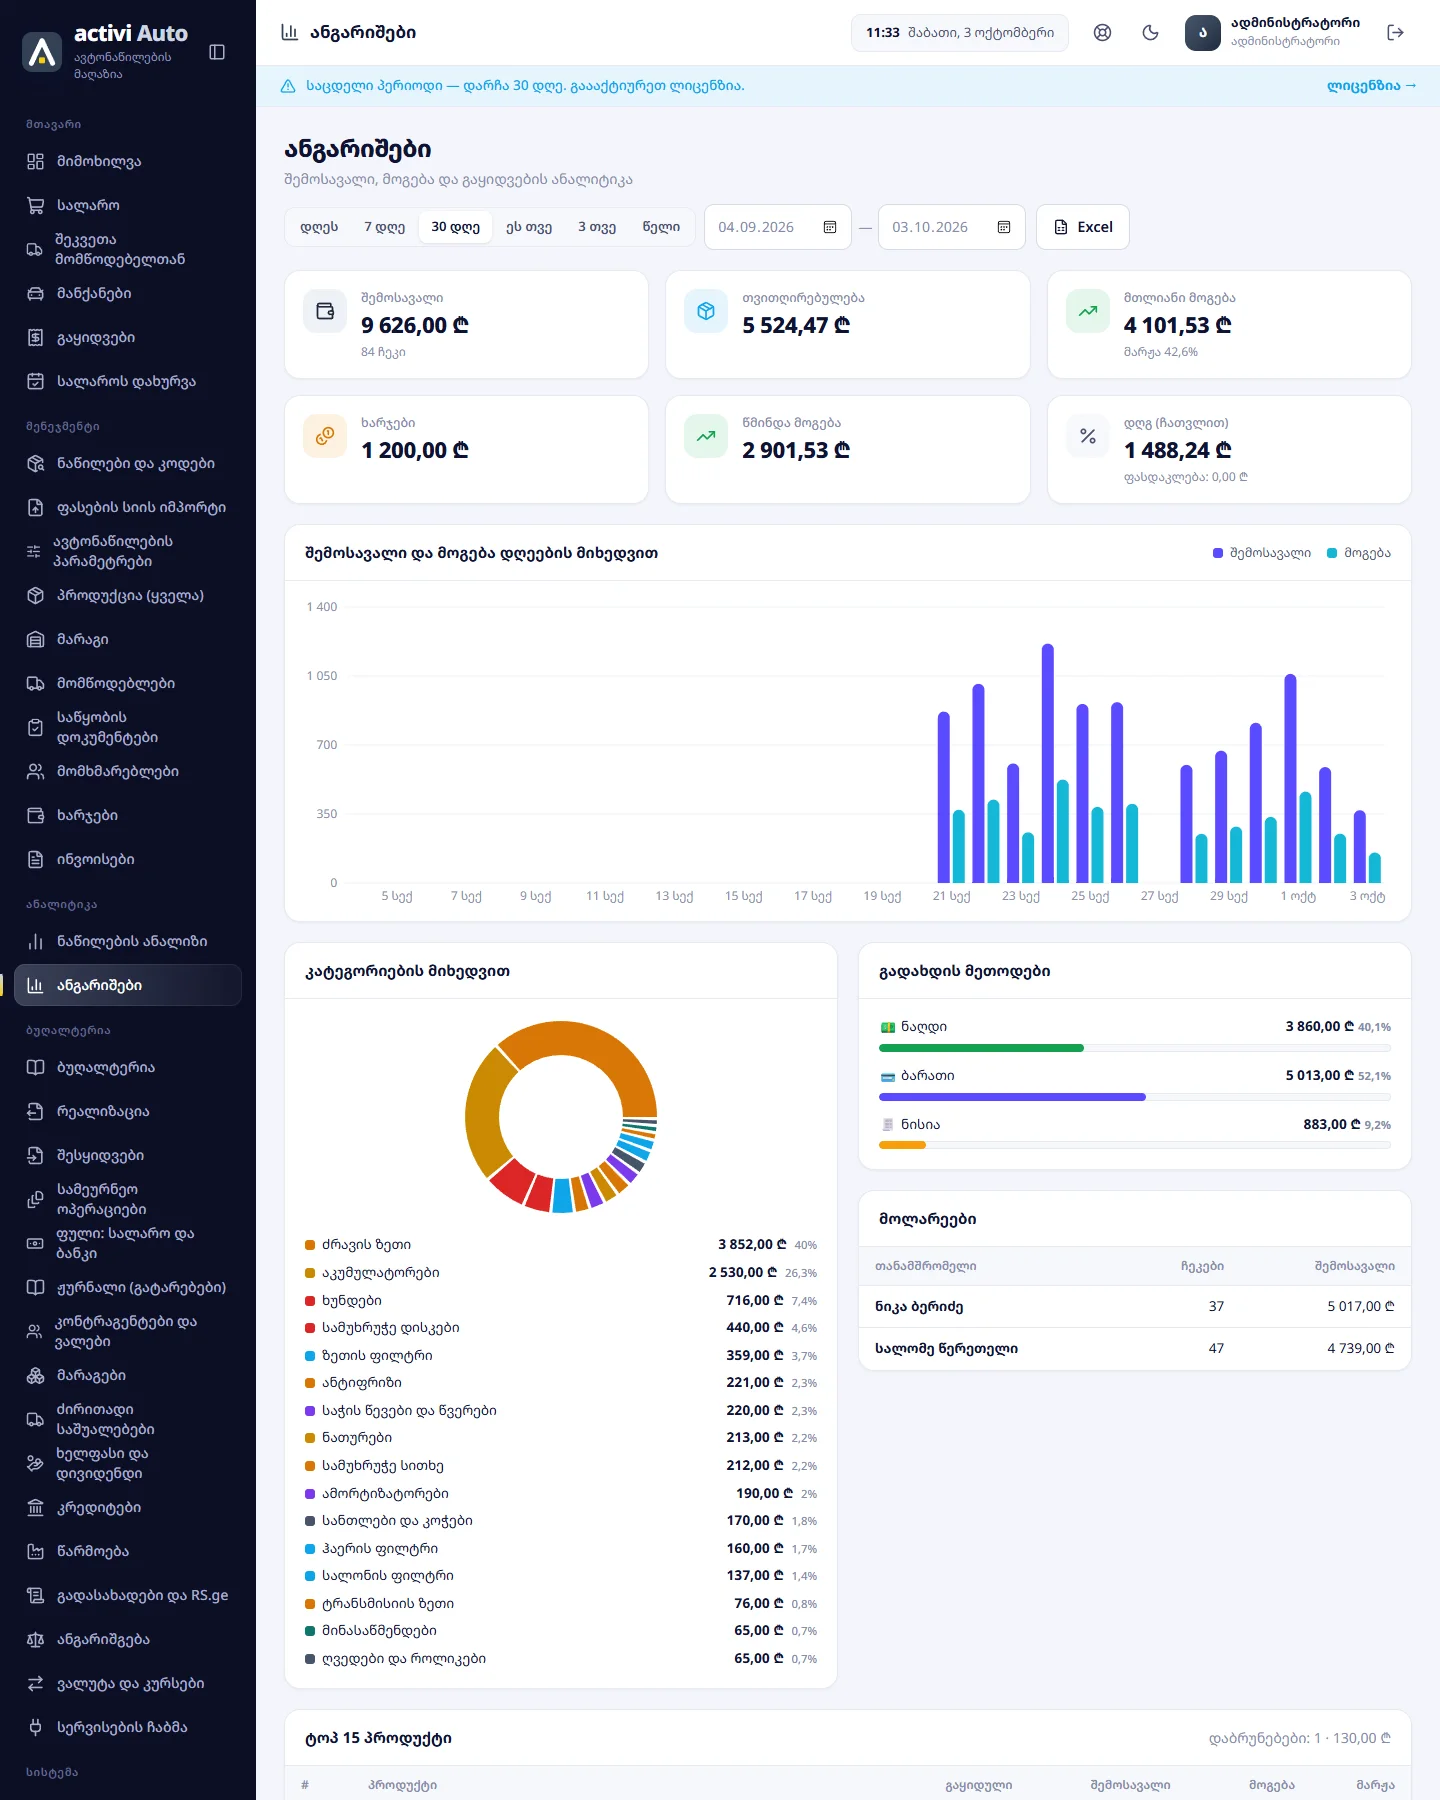Toggle dark mode moon icon
Image resolution: width=1440 pixels, height=1800 pixels.
(x=1150, y=33)
